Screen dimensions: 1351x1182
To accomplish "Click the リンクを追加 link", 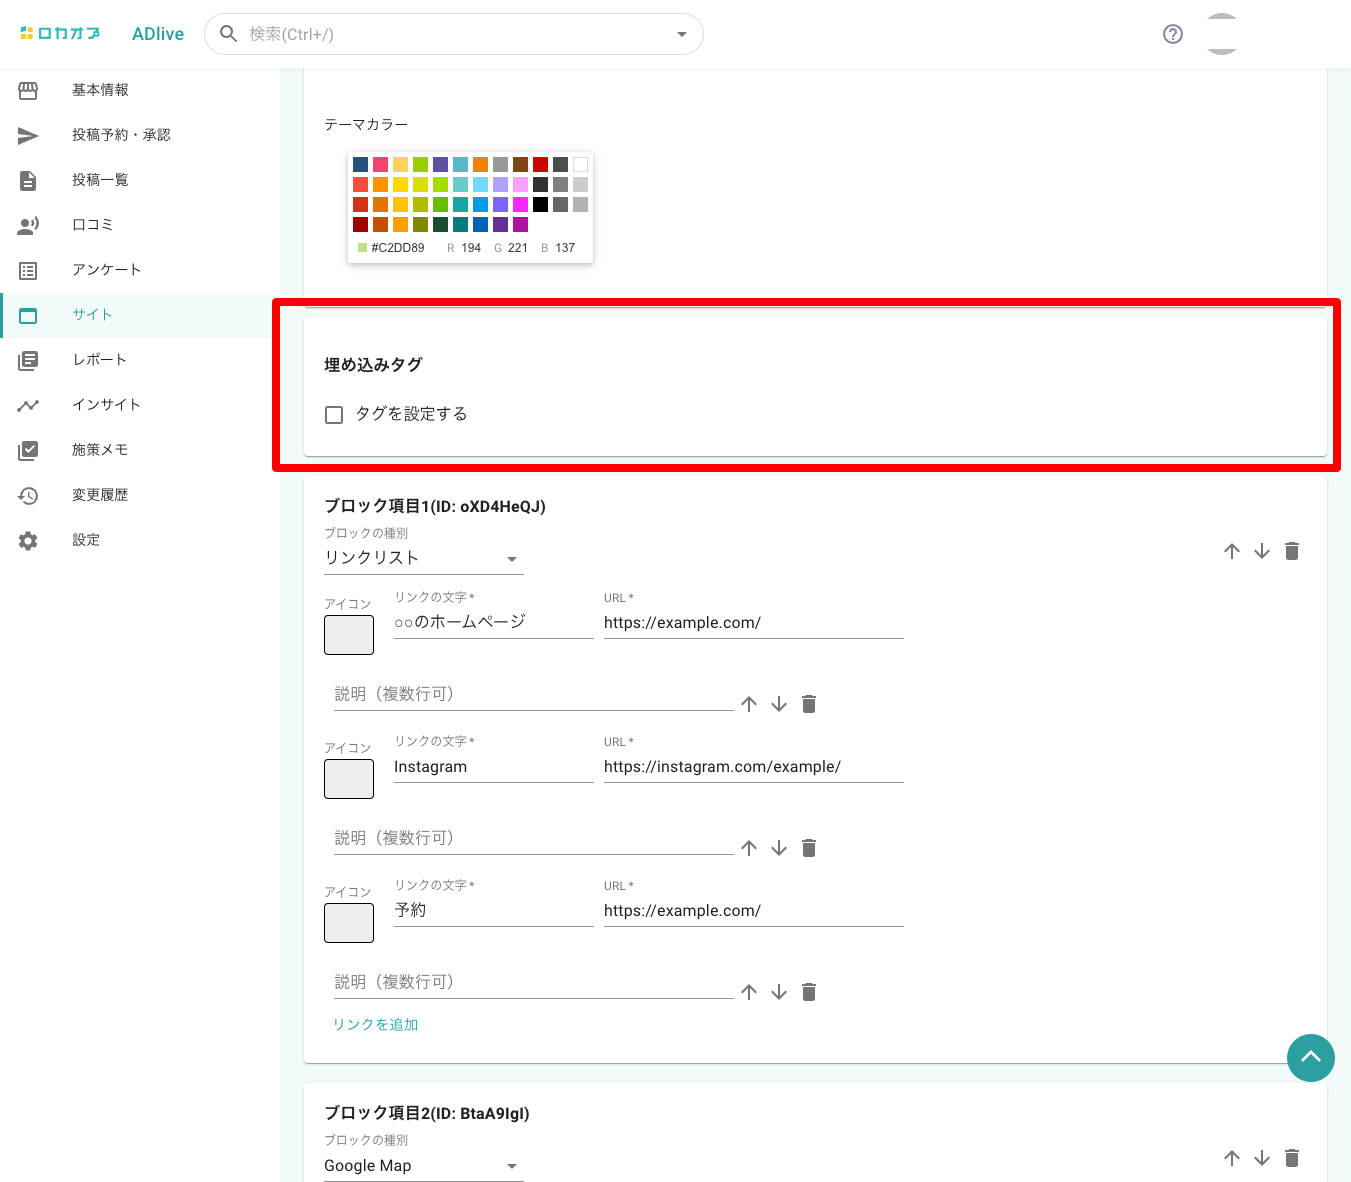I will point(376,1025).
